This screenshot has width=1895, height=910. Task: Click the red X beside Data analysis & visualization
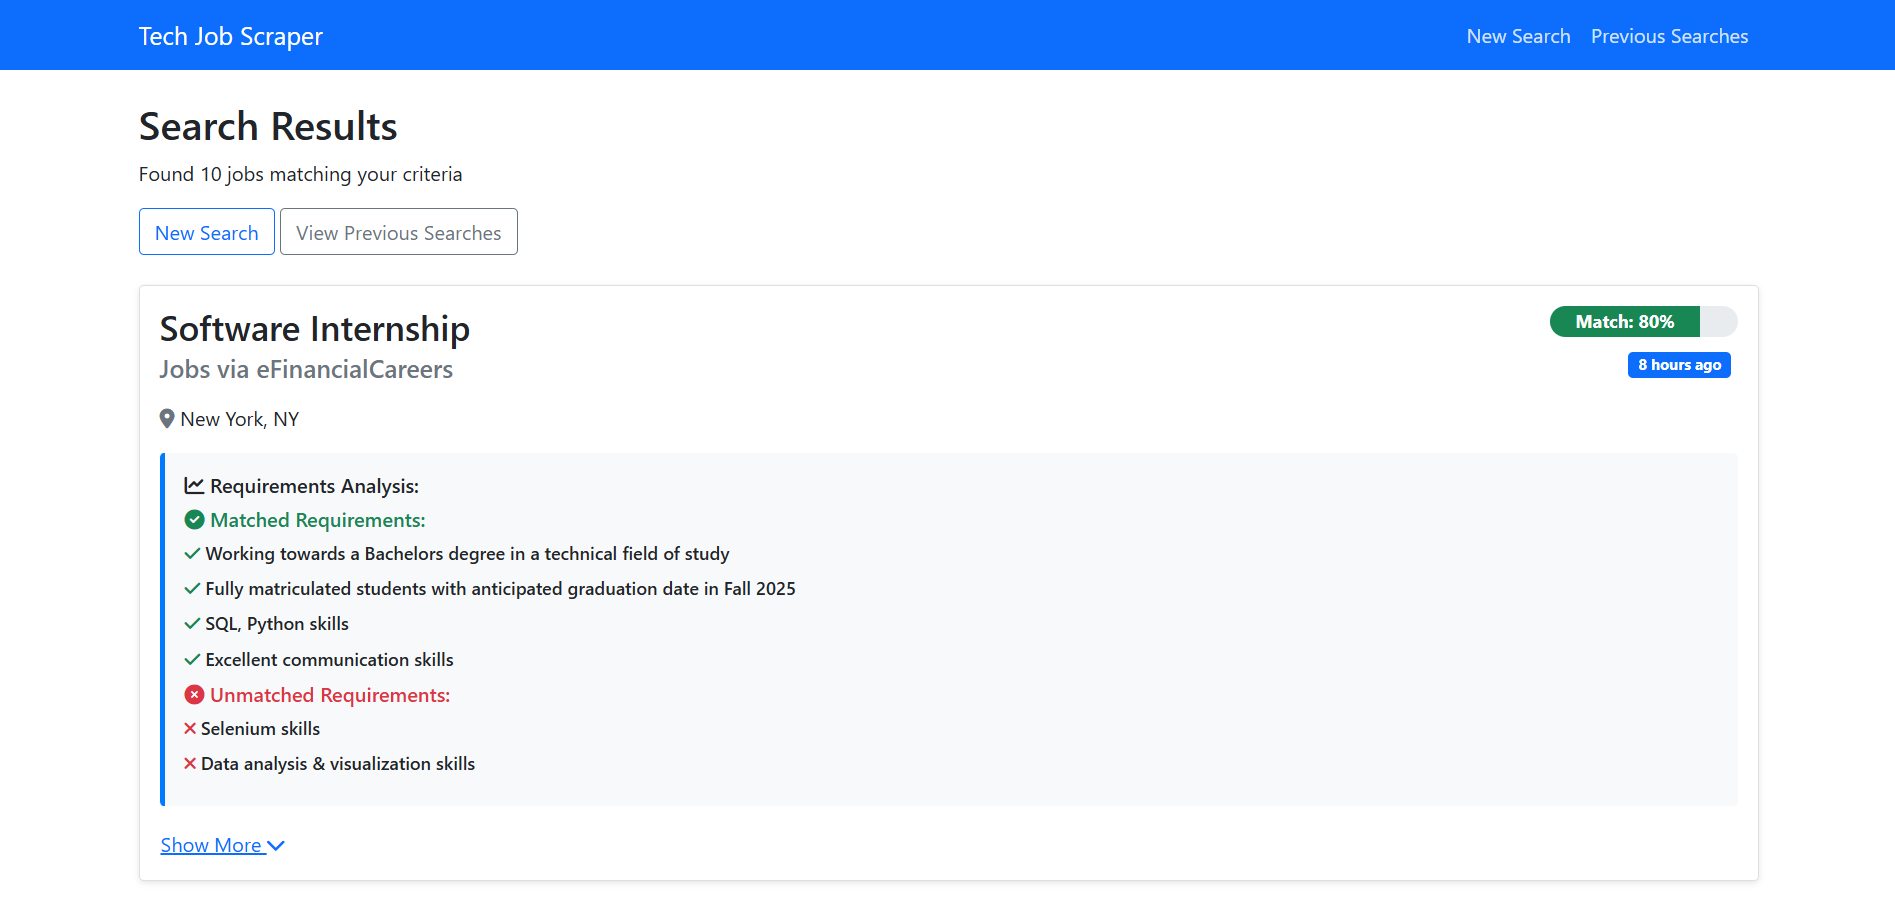(x=190, y=764)
